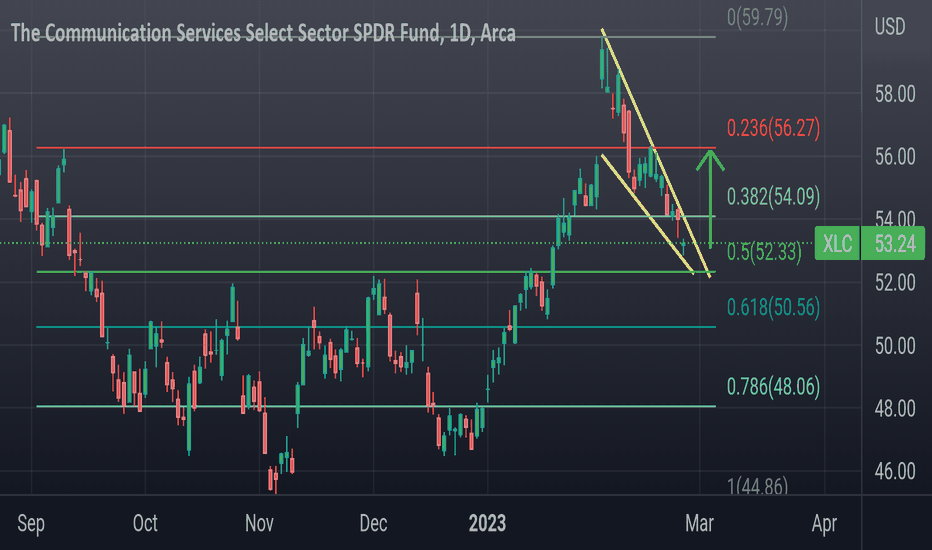Click the Nov label on time axis
Viewport: 932px width, 550px height.
click(x=259, y=523)
